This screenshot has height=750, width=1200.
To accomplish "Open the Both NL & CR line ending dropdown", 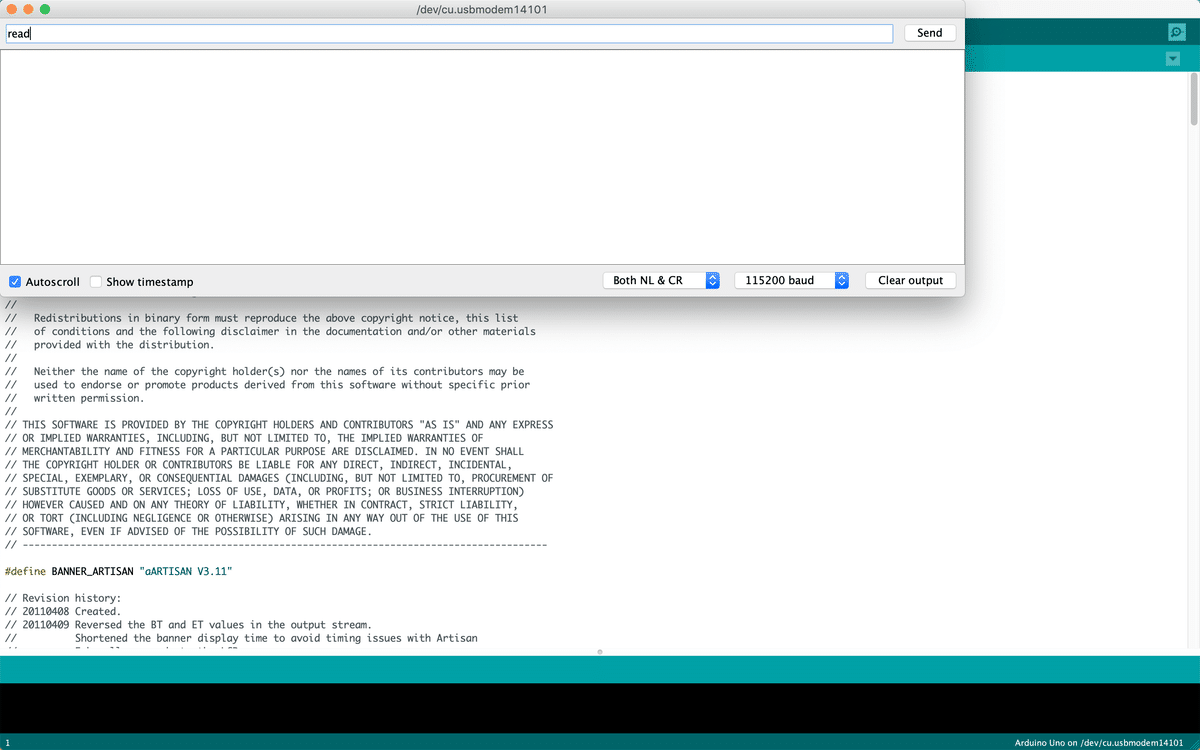I will tap(661, 281).
